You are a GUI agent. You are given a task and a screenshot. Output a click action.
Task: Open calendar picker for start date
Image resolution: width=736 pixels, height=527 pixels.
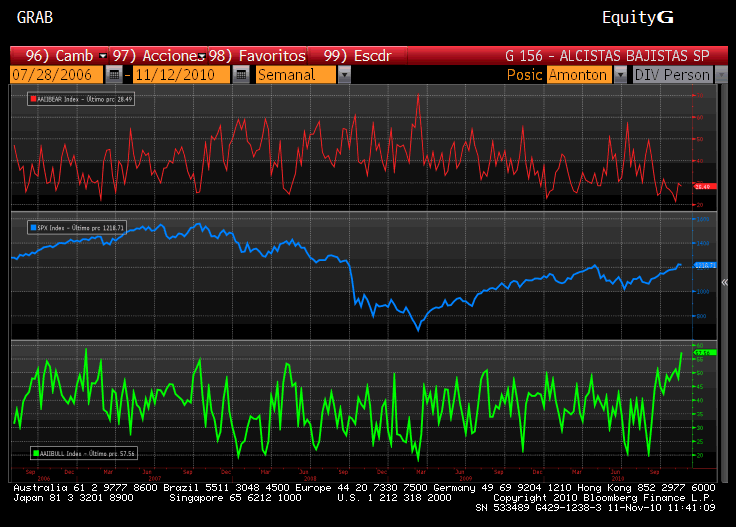pos(114,75)
